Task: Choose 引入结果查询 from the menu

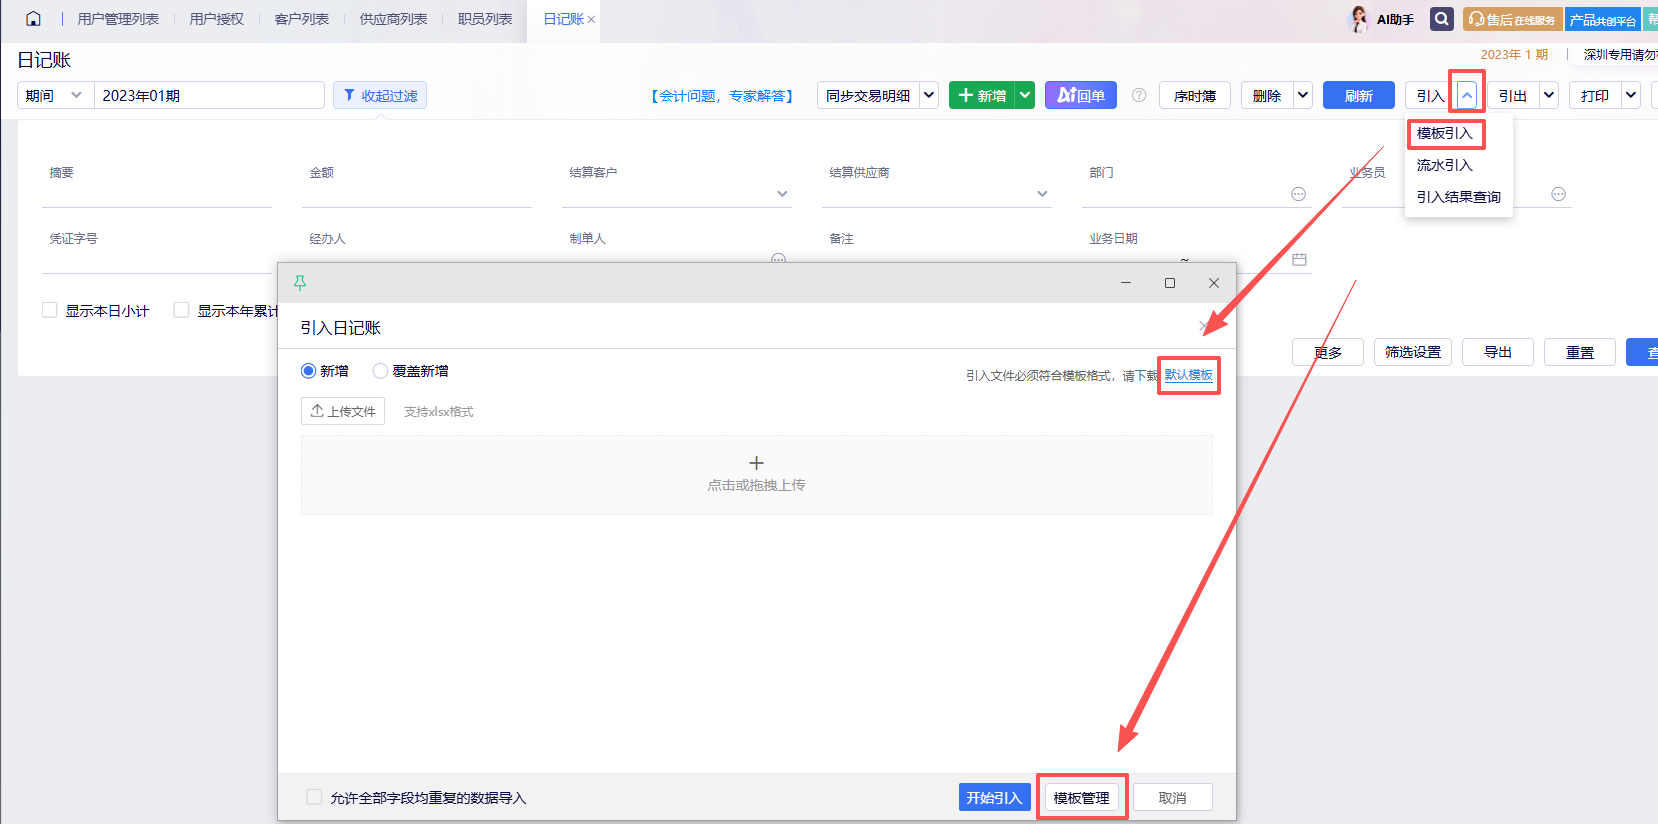Action: pyautogui.click(x=1459, y=197)
